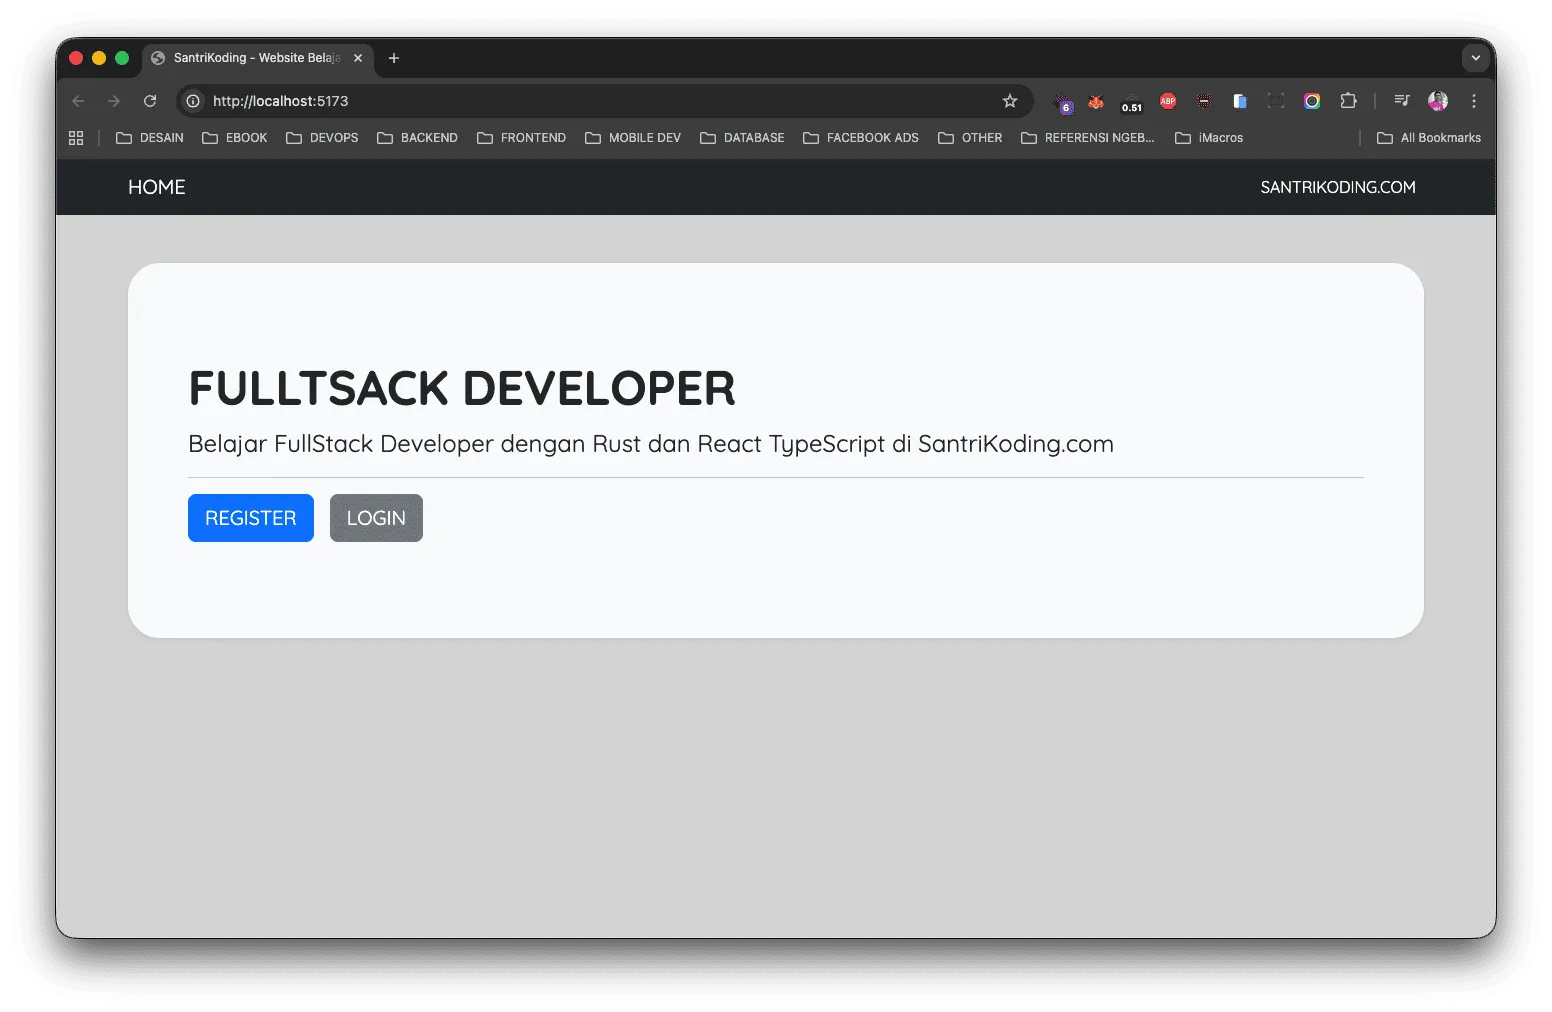Open the HOME navbar link
This screenshot has height=1012, width=1552.
(157, 187)
